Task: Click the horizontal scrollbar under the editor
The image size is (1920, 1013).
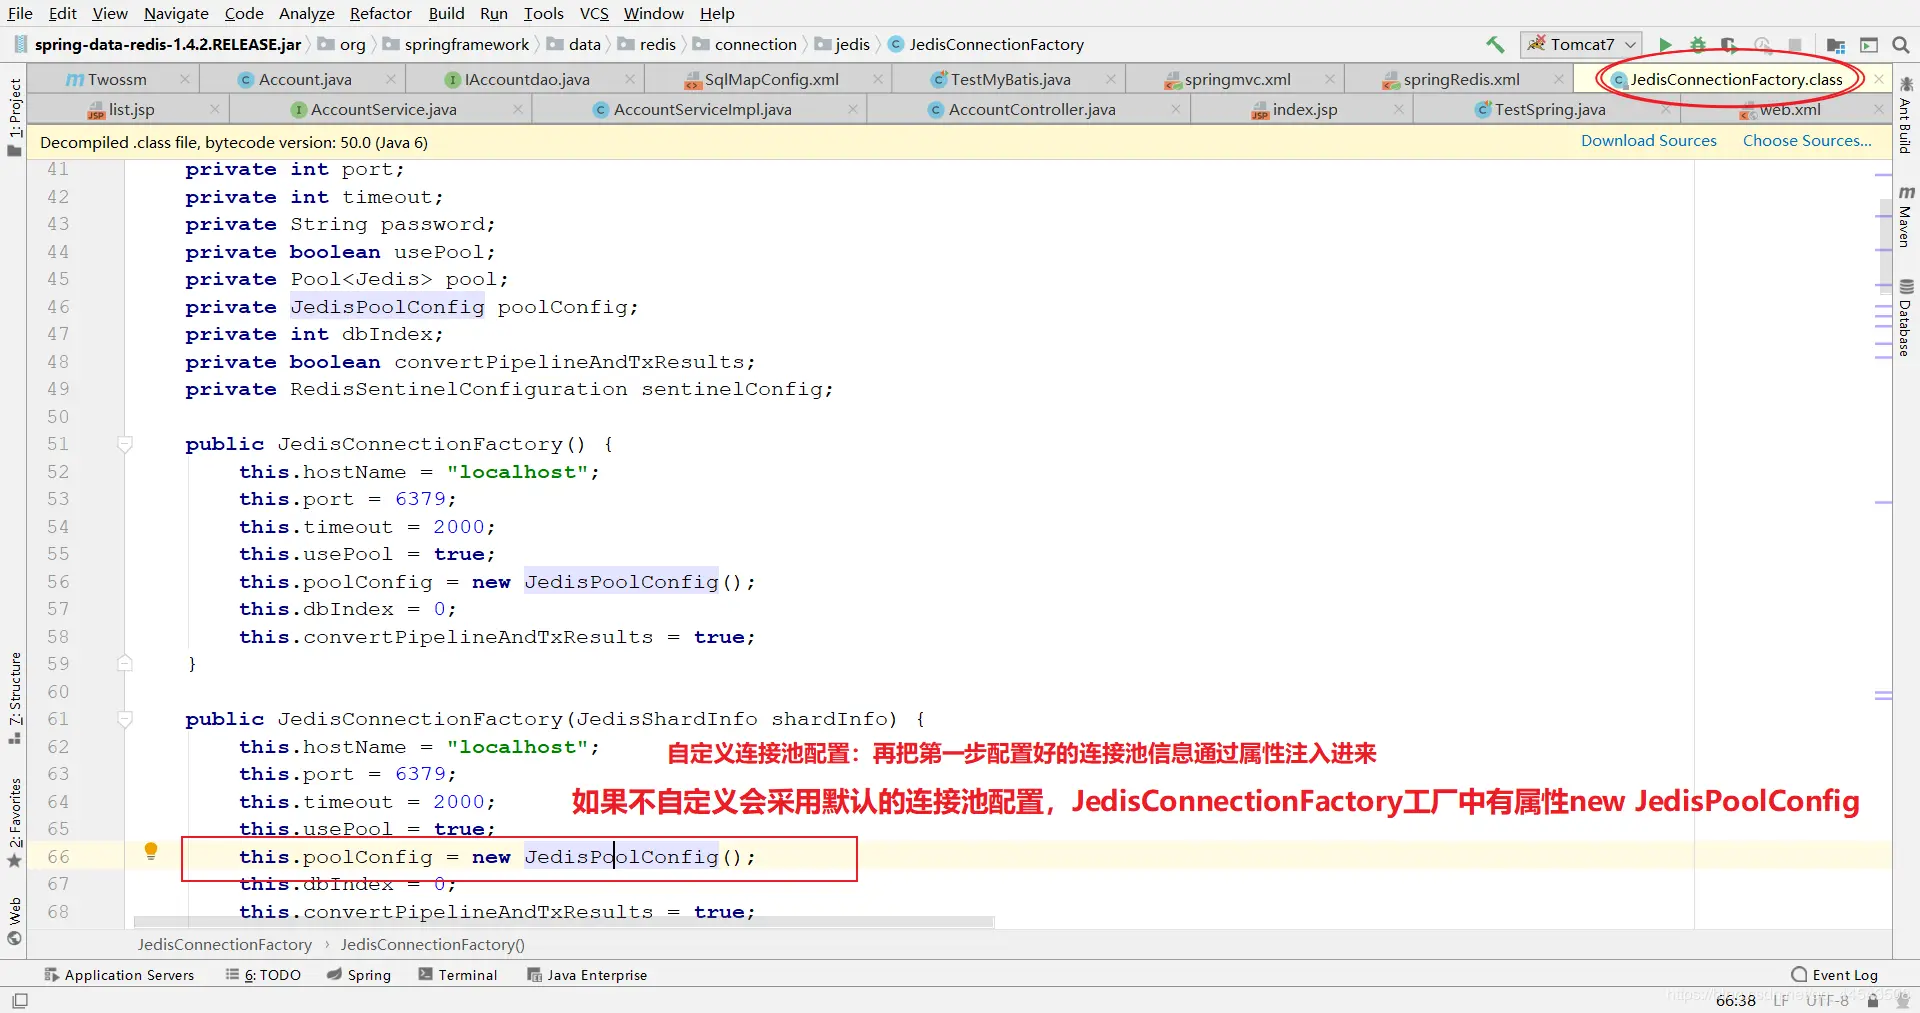Action: (564, 922)
